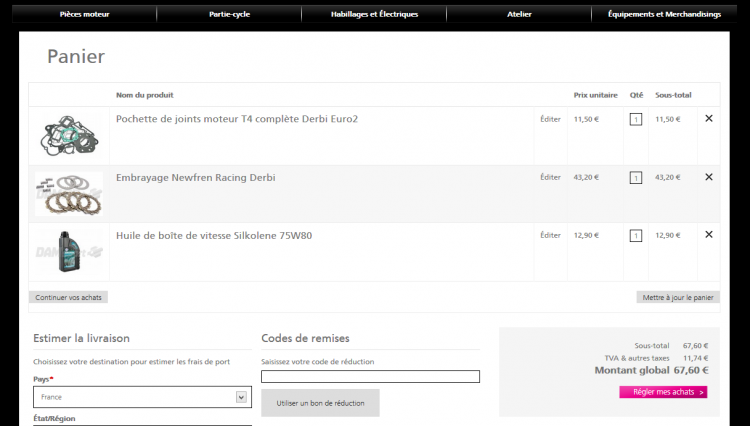Remove the Embrayage Newfren Racing Derbi item
The height and width of the screenshot is (426, 750).
709,177
